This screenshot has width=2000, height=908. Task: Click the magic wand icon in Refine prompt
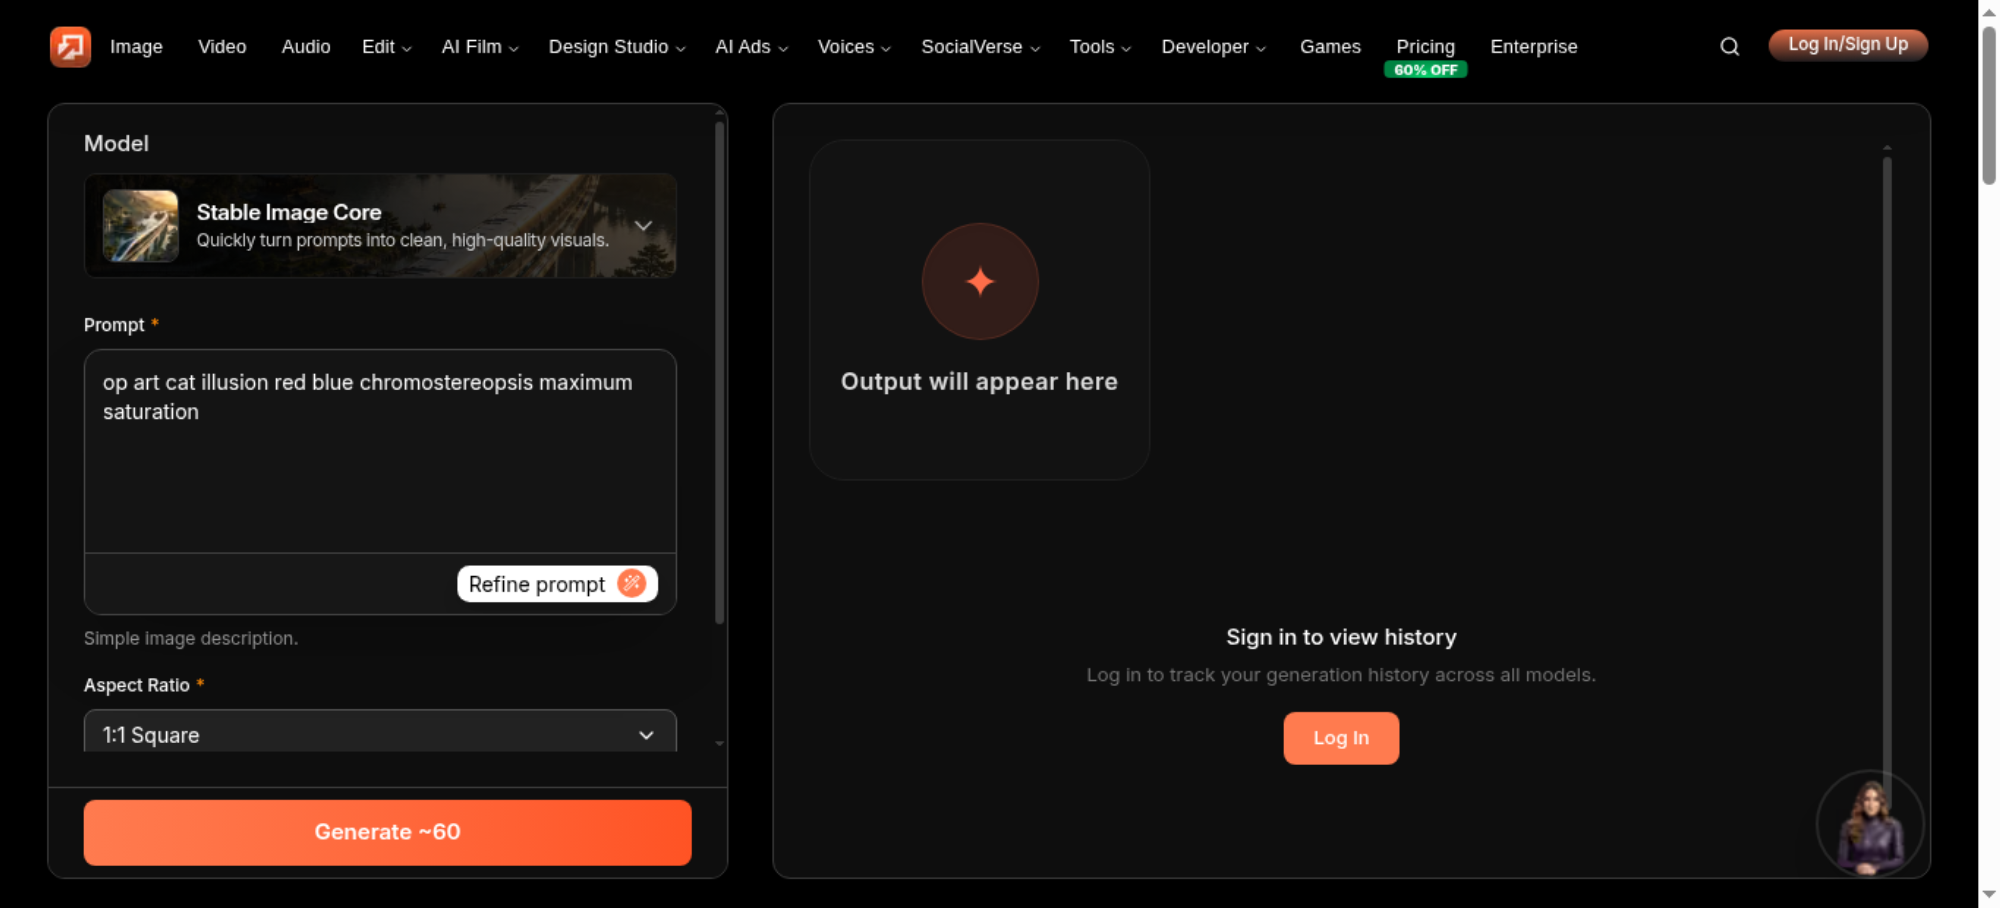point(631,583)
